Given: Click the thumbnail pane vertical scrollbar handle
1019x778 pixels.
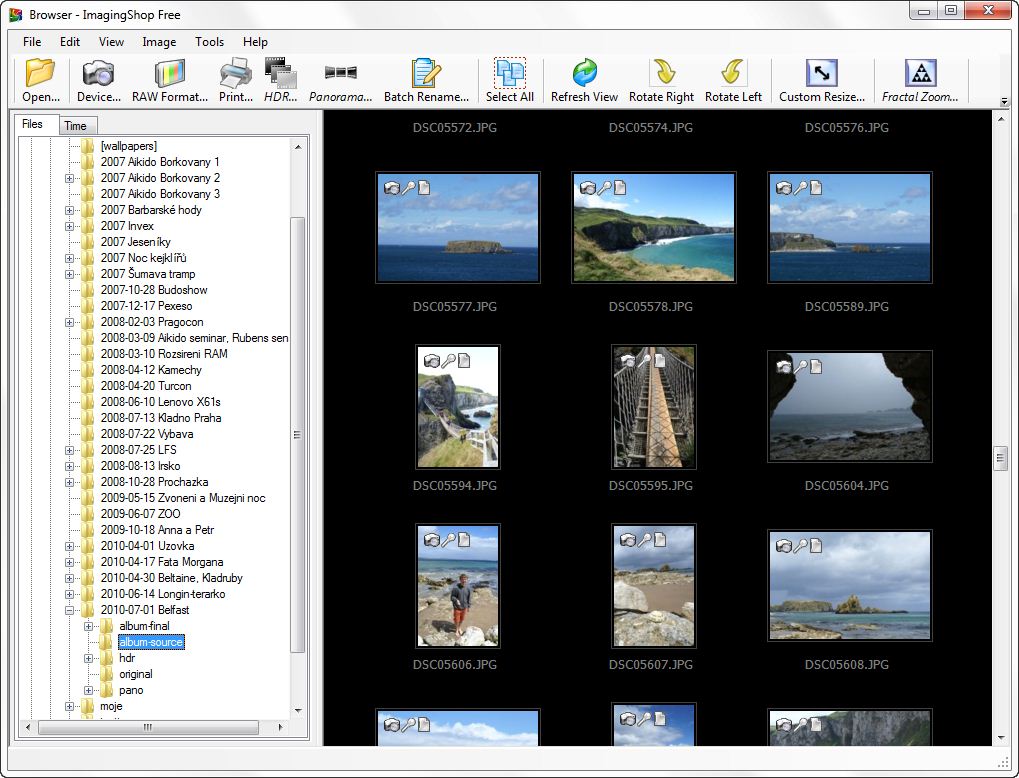Looking at the screenshot, I should [1000, 458].
